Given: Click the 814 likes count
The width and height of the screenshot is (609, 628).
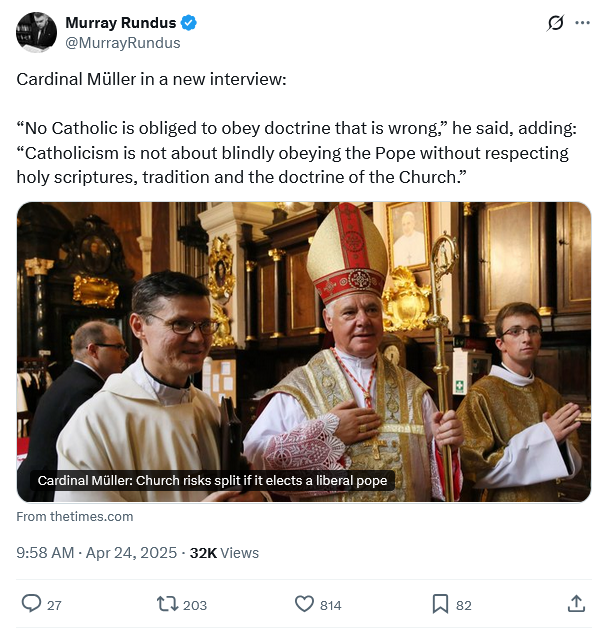Looking at the screenshot, I should point(330,605).
